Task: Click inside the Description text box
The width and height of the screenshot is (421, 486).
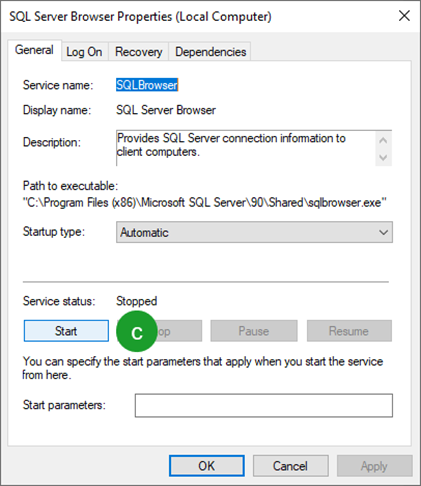Action: (x=246, y=148)
